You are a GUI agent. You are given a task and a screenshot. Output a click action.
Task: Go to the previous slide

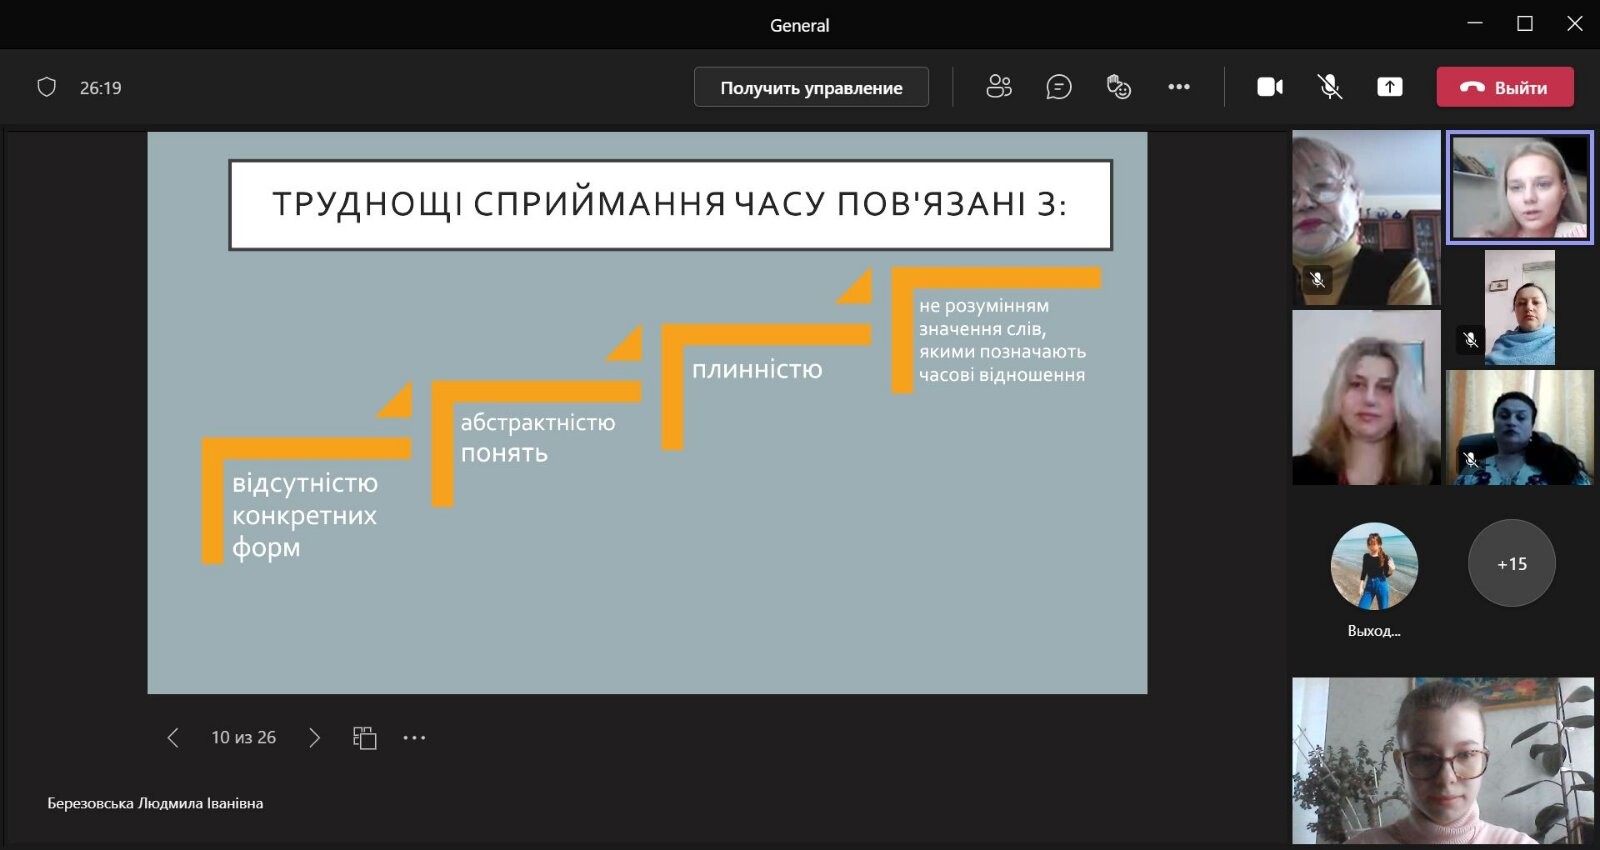(173, 738)
